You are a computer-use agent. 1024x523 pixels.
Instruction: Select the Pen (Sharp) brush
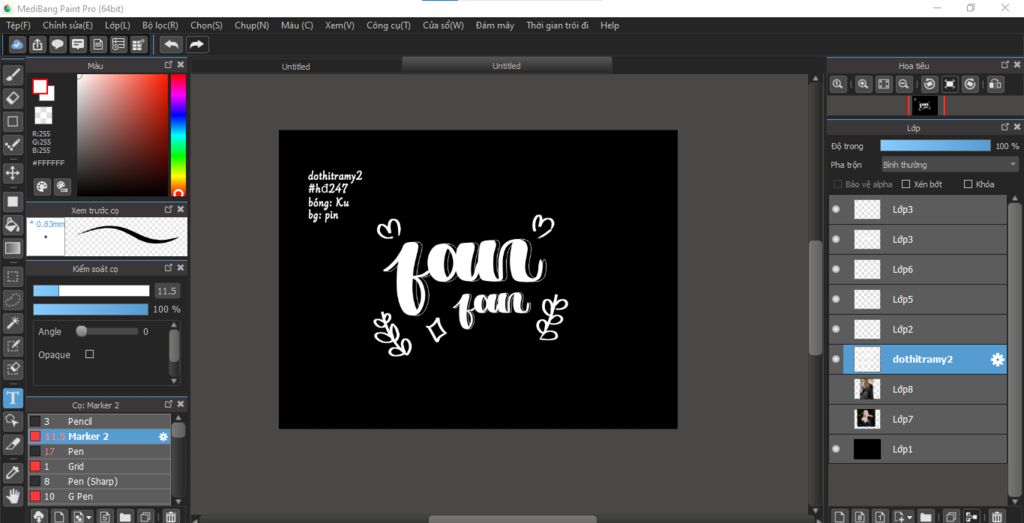point(99,482)
